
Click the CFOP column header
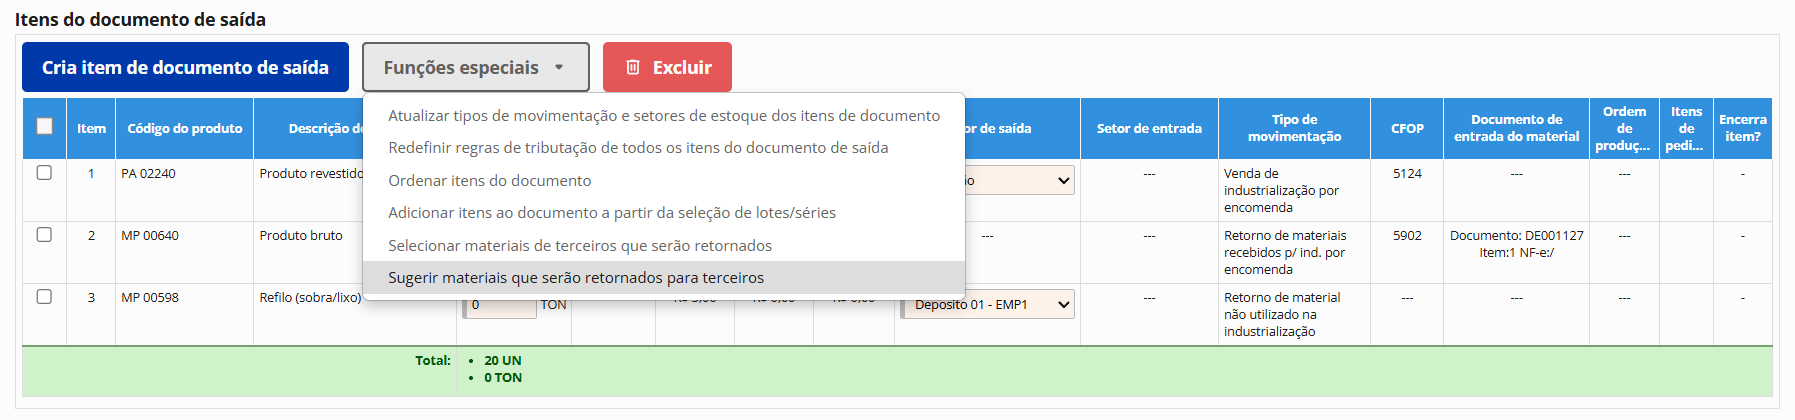coord(1406,129)
